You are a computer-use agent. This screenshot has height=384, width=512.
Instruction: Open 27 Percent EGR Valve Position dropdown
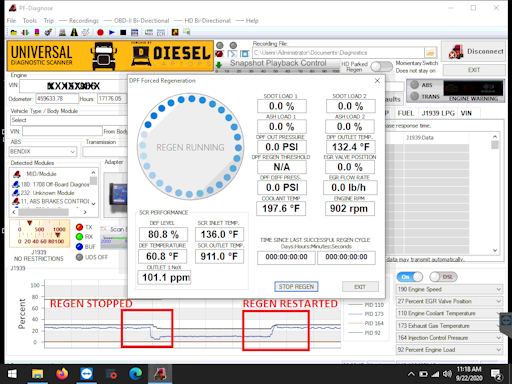449,301
